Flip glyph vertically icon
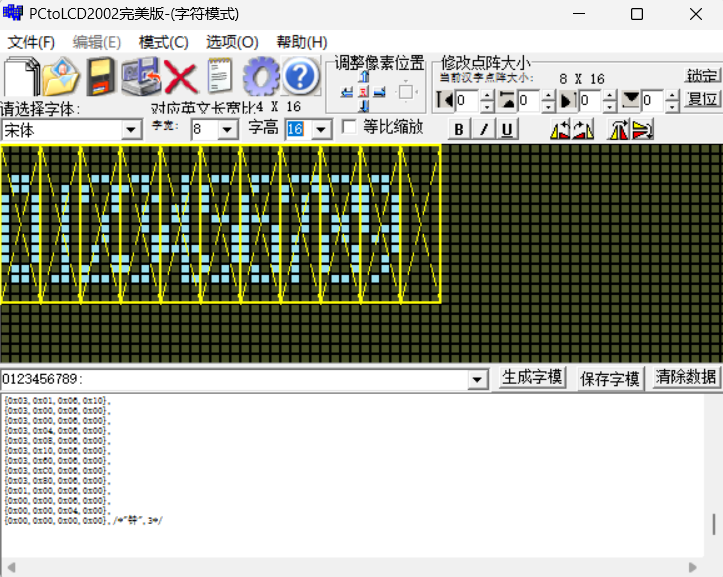Image resolution: width=723 pixels, height=577 pixels. click(642, 129)
